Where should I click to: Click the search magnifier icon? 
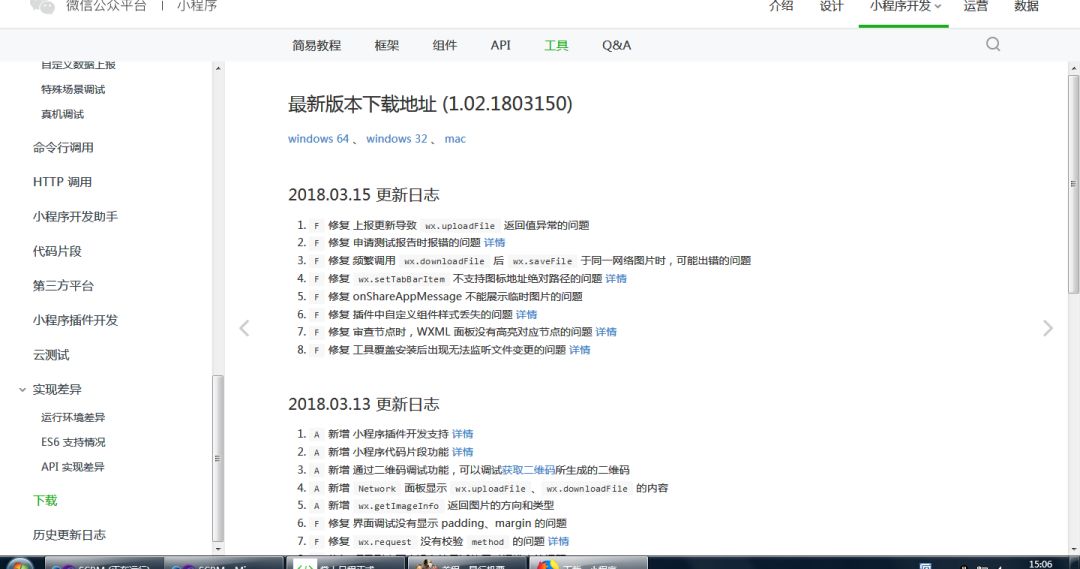993,45
